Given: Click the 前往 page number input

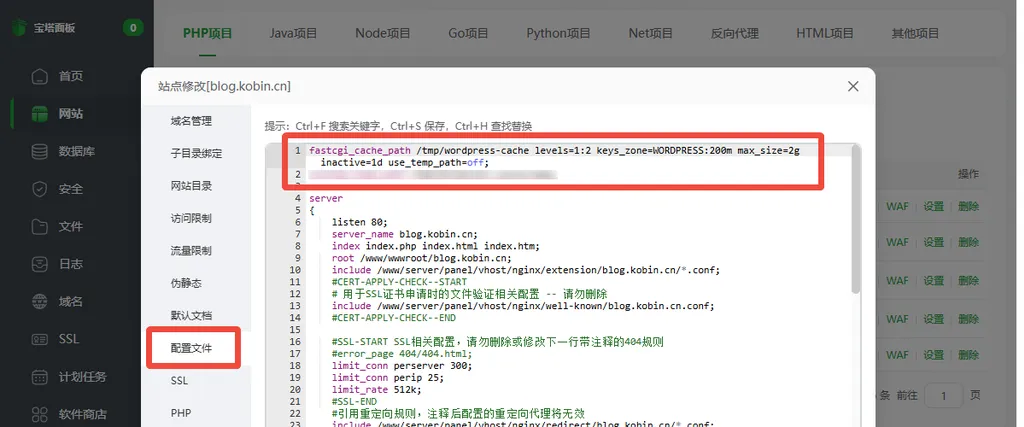Looking at the screenshot, I should click(x=944, y=396).
